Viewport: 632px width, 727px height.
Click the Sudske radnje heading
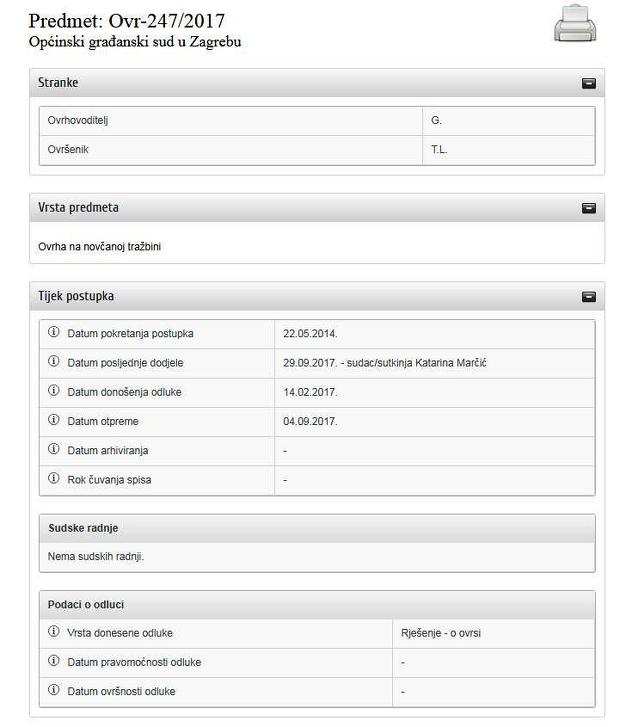(x=83, y=527)
